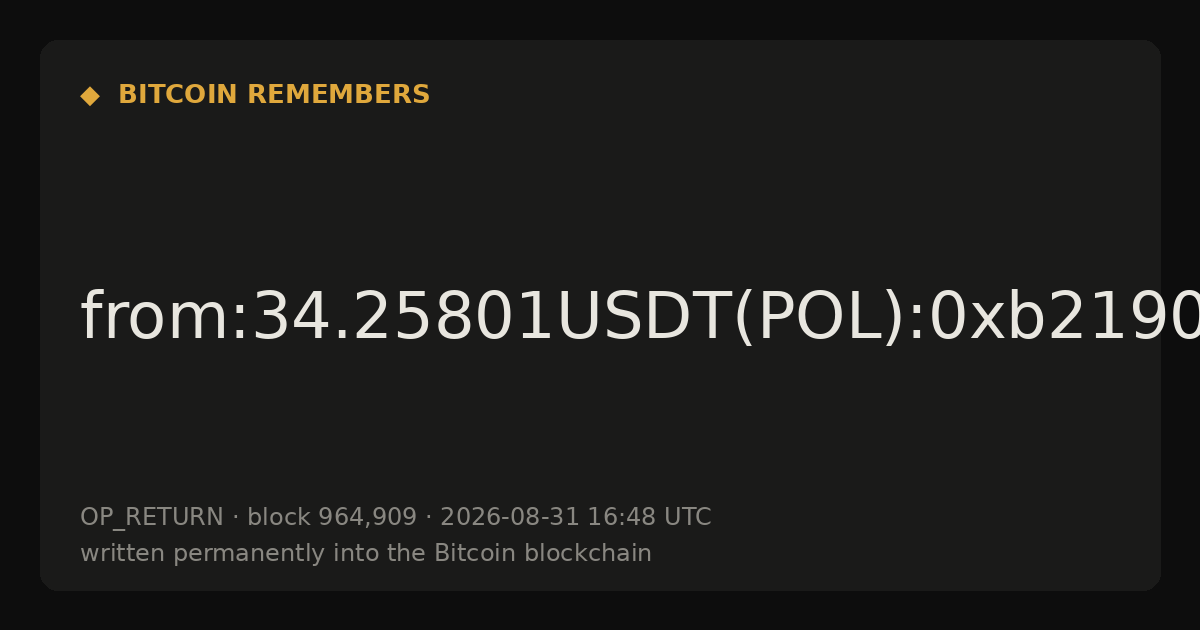
Task: Click the 'from:' prefix of the message
Action: tap(165, 318)
